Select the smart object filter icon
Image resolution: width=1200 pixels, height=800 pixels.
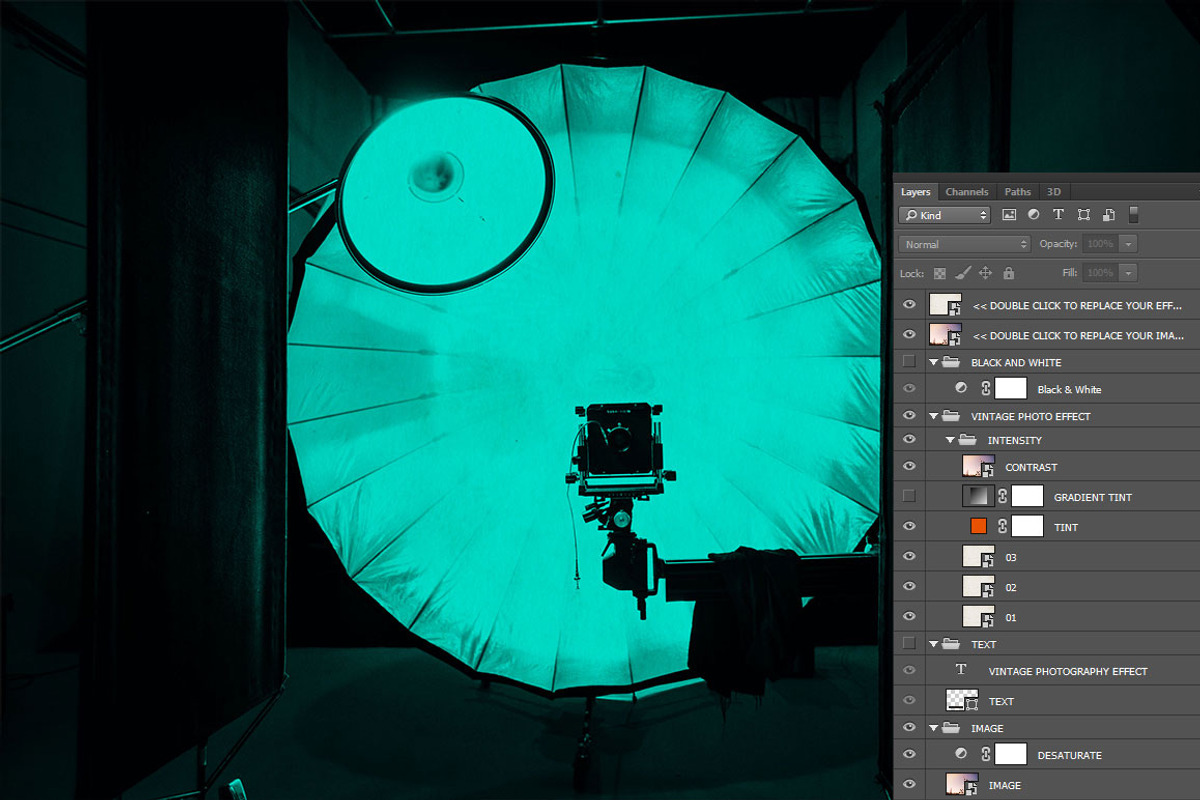click(x=1109, y=215)
